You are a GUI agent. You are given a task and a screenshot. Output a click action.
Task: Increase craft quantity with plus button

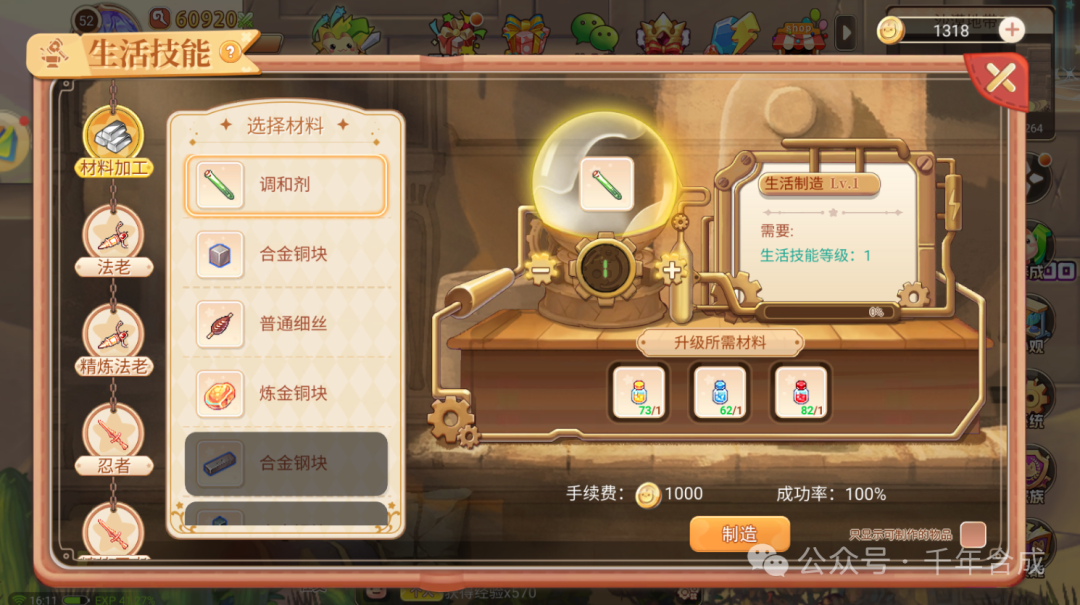(x=672, y=270)
